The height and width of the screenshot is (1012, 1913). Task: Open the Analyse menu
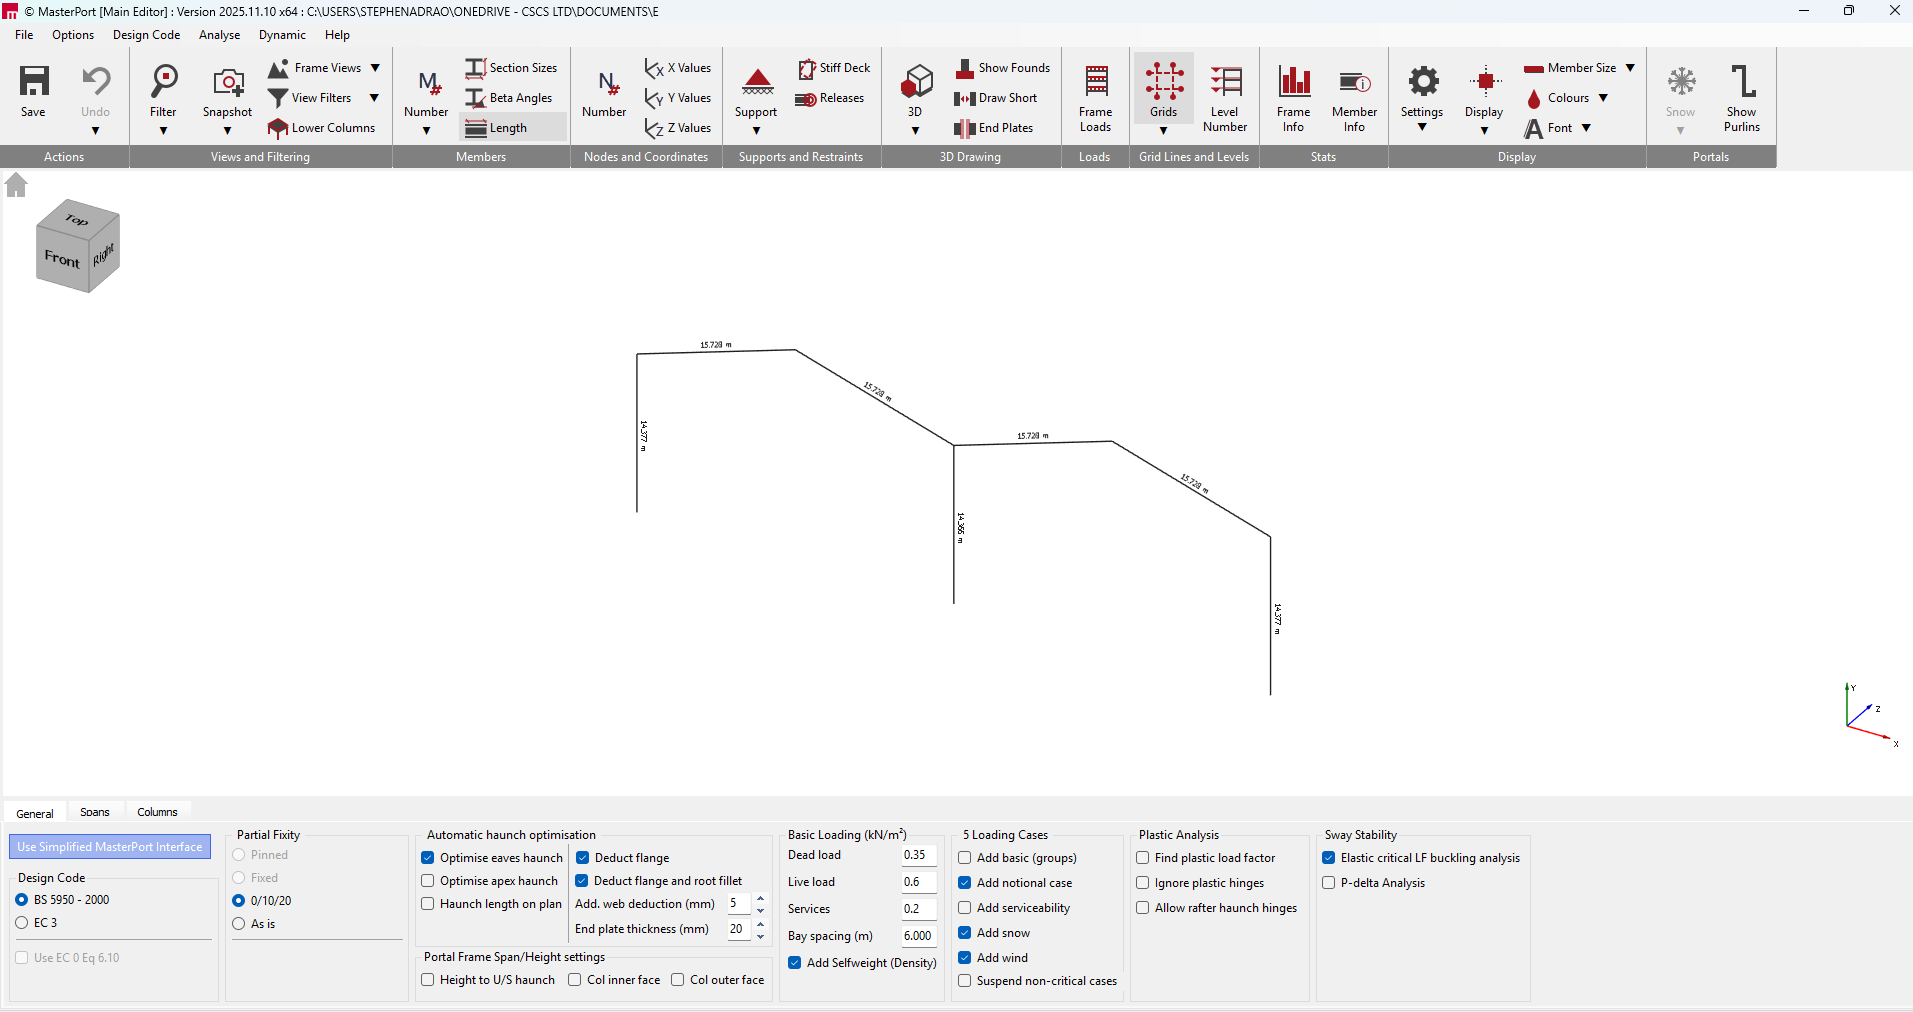point(219,35)
